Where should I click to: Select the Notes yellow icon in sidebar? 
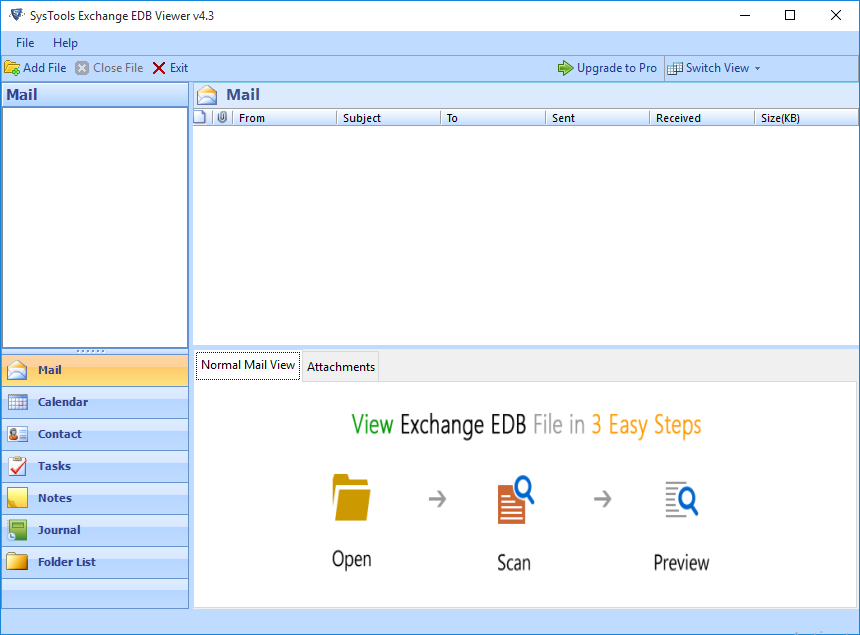[18, 498]
